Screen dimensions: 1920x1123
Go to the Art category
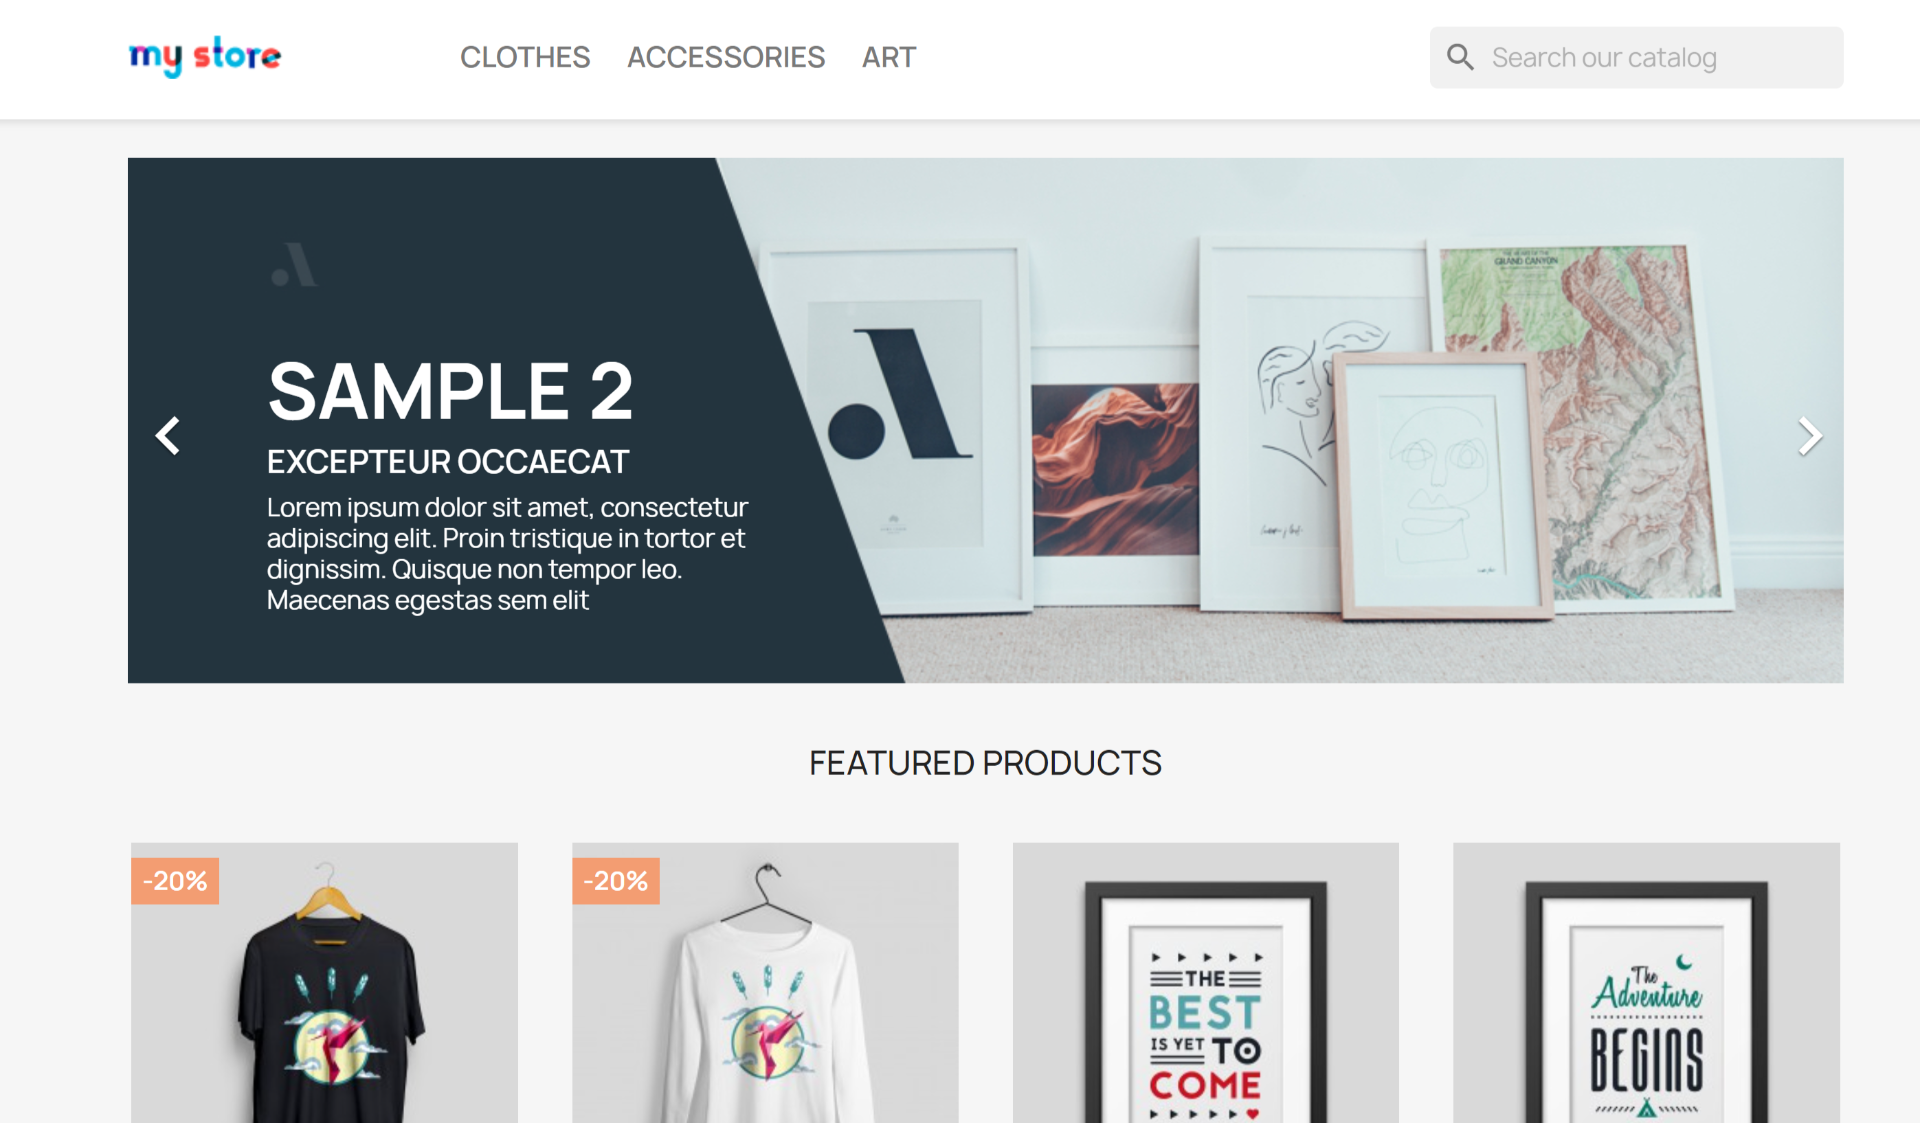click(889, 57)
